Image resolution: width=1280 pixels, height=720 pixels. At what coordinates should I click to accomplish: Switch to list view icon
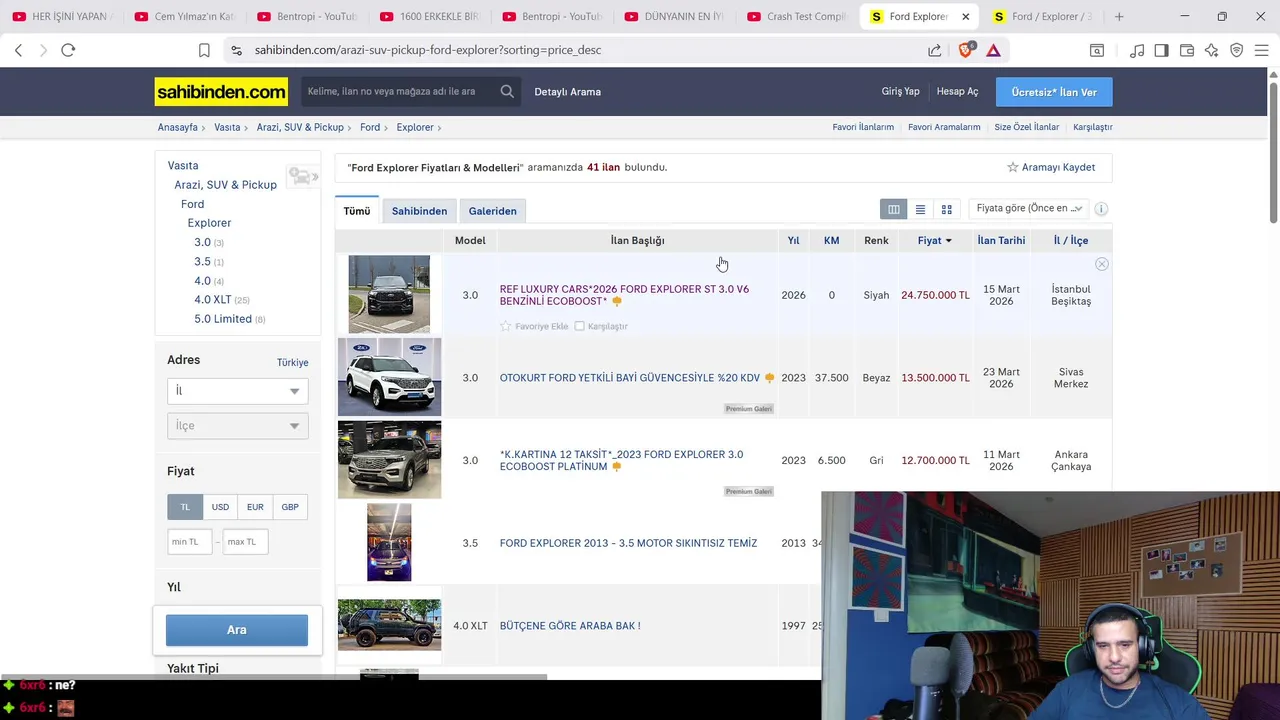[920, 209]
